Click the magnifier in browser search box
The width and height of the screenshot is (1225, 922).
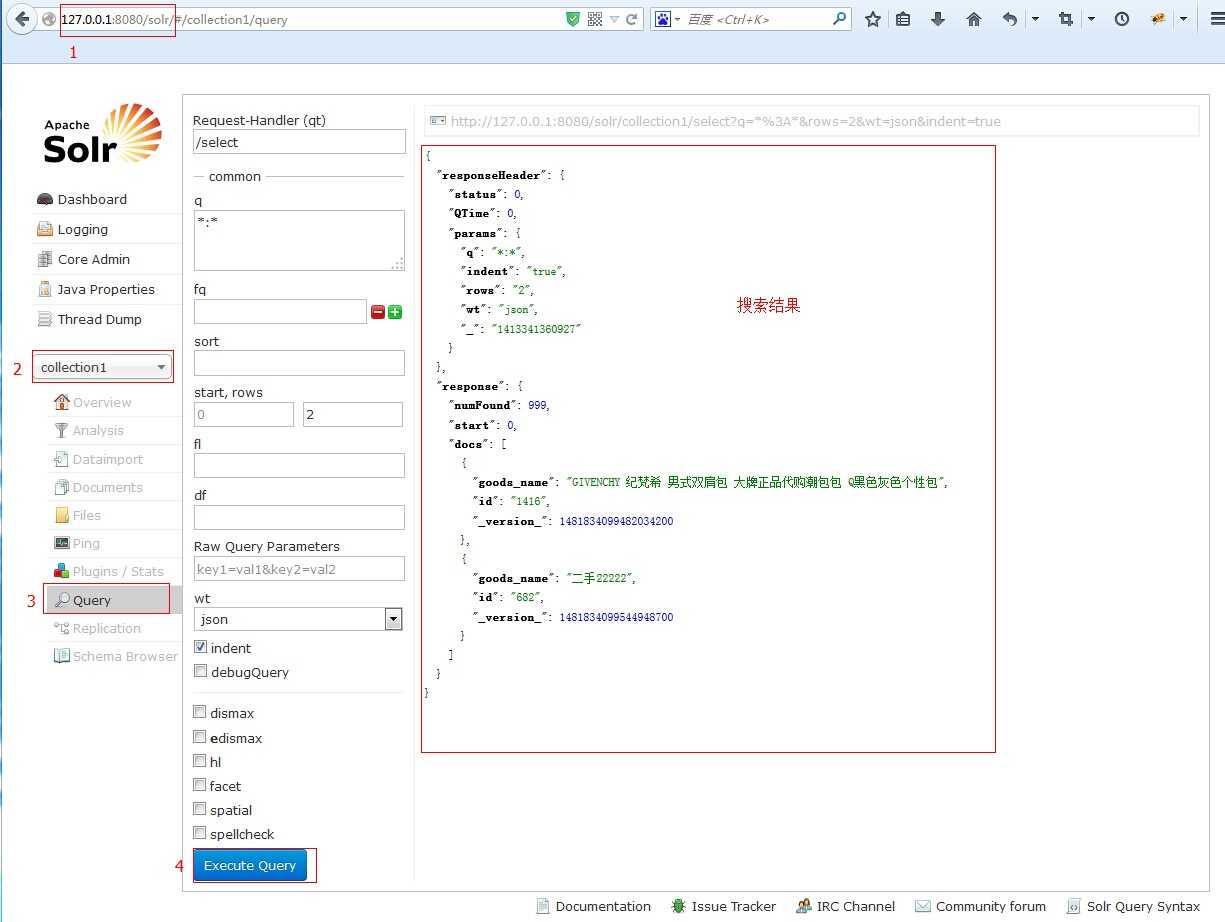tap(840, 18)
